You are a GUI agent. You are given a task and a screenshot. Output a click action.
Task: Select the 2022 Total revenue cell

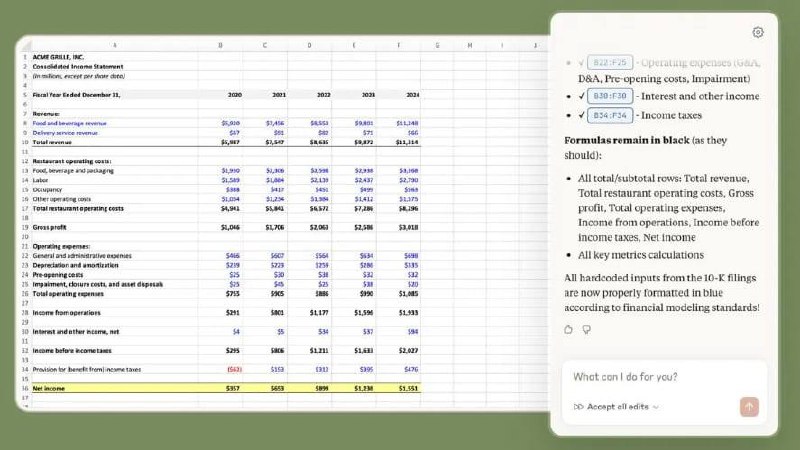[319, 142]
